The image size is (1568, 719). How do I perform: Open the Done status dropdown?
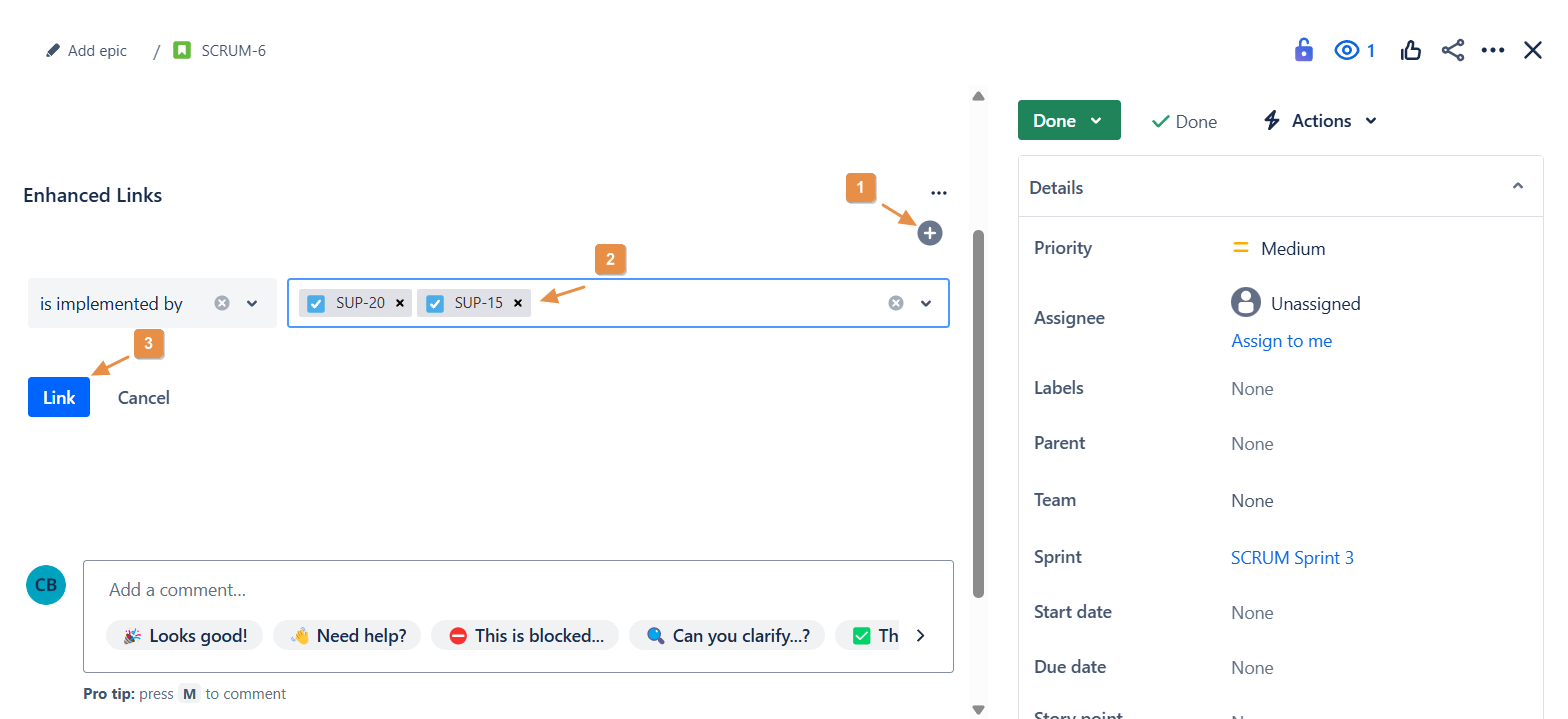coord(1068,120)
